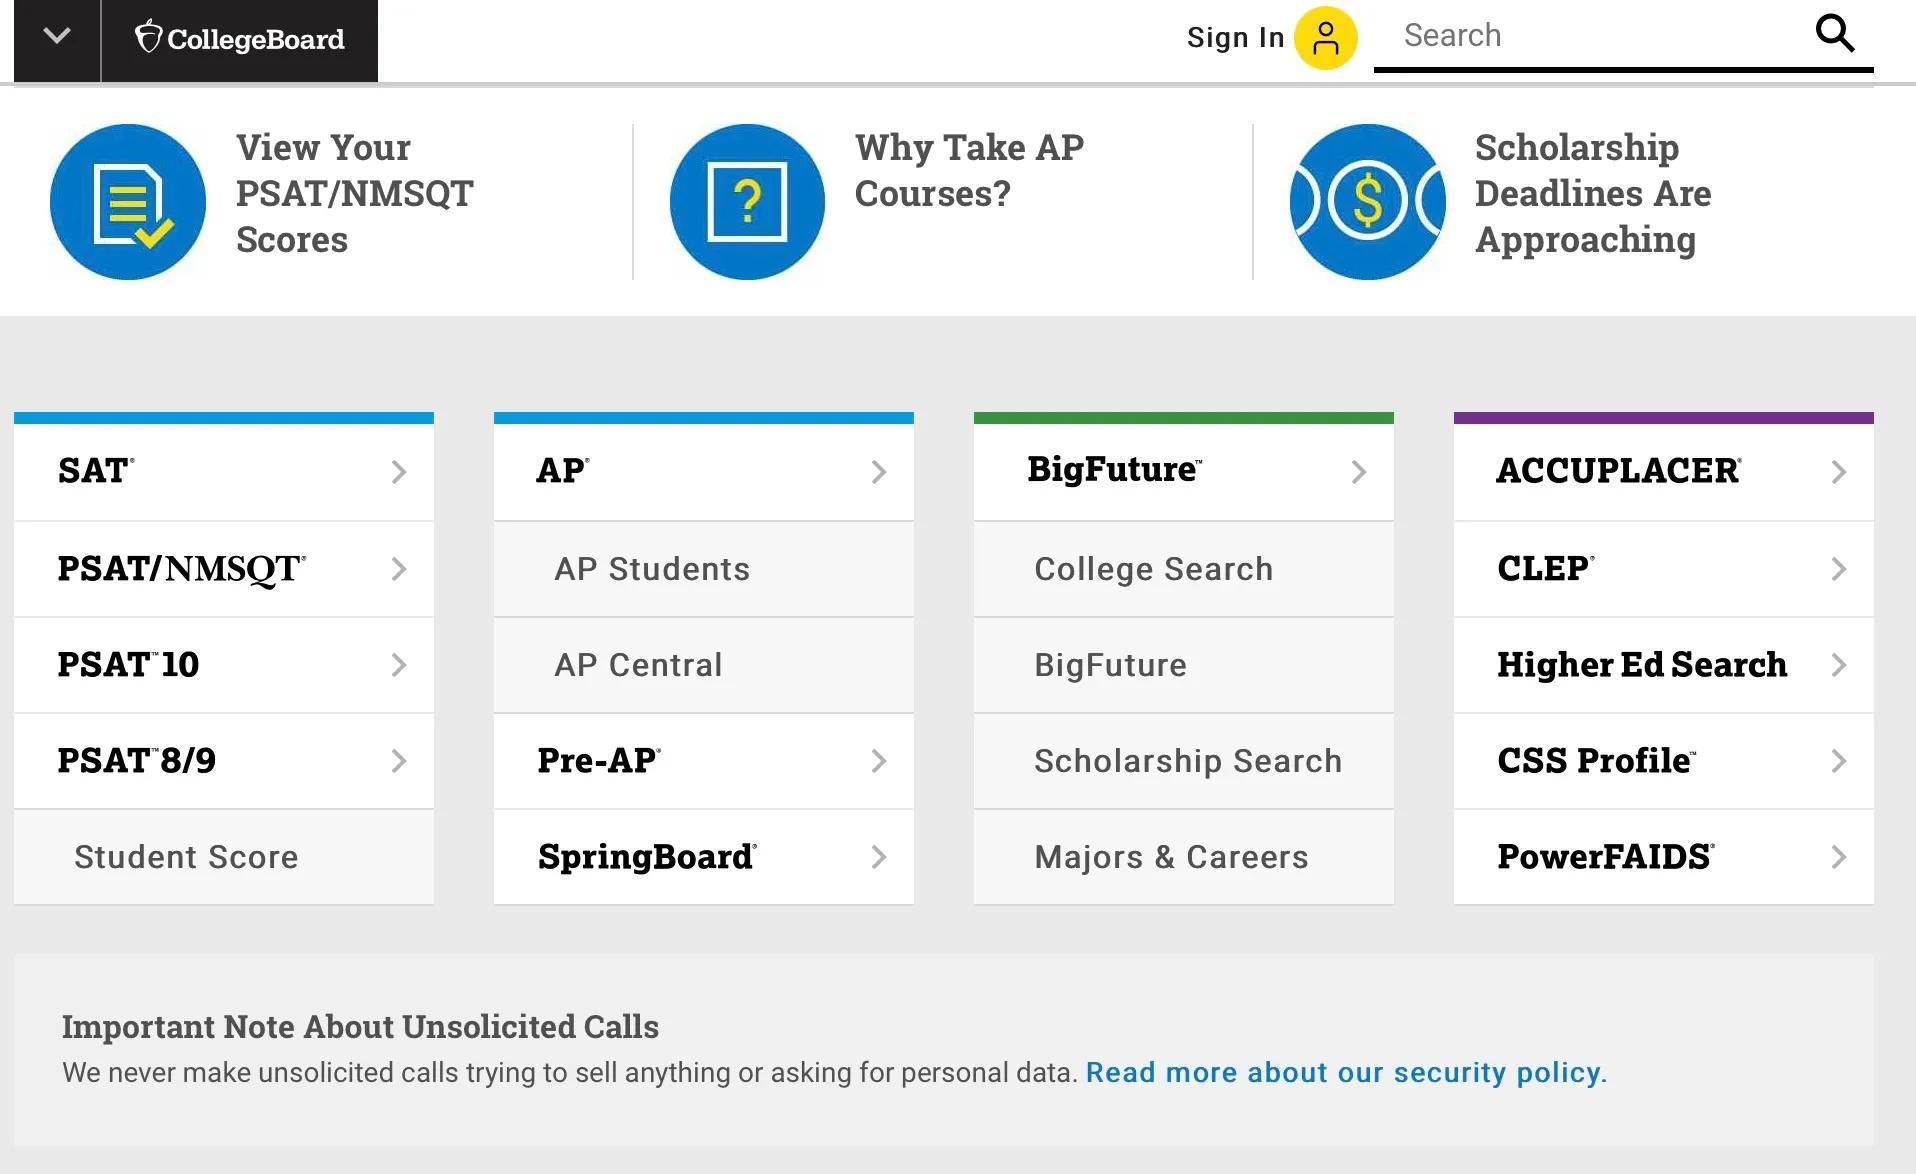The image size is (1916, 1174).
Task: Open the ACCUPLACER chevron arrow
Action: pyautogui.click(x=1838, y=472)
